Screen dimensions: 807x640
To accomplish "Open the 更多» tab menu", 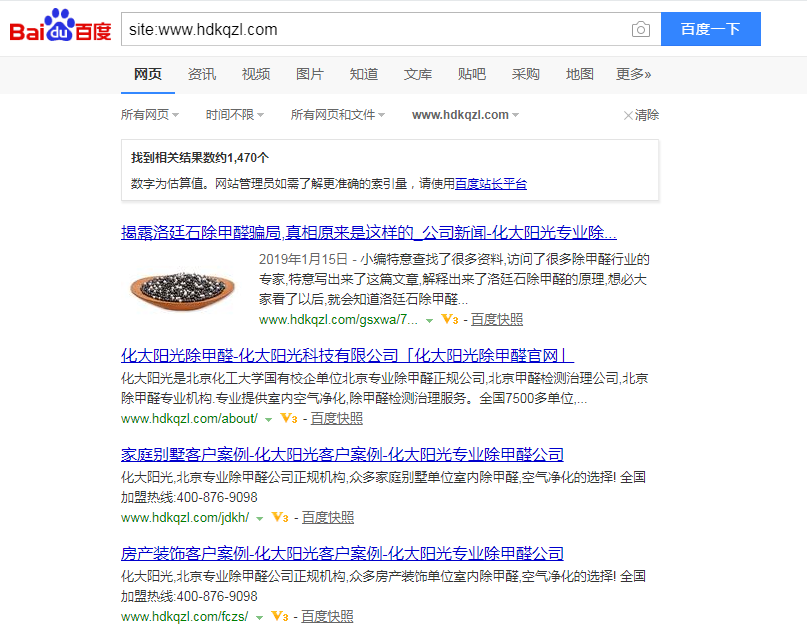I will (x=633, y=74).
